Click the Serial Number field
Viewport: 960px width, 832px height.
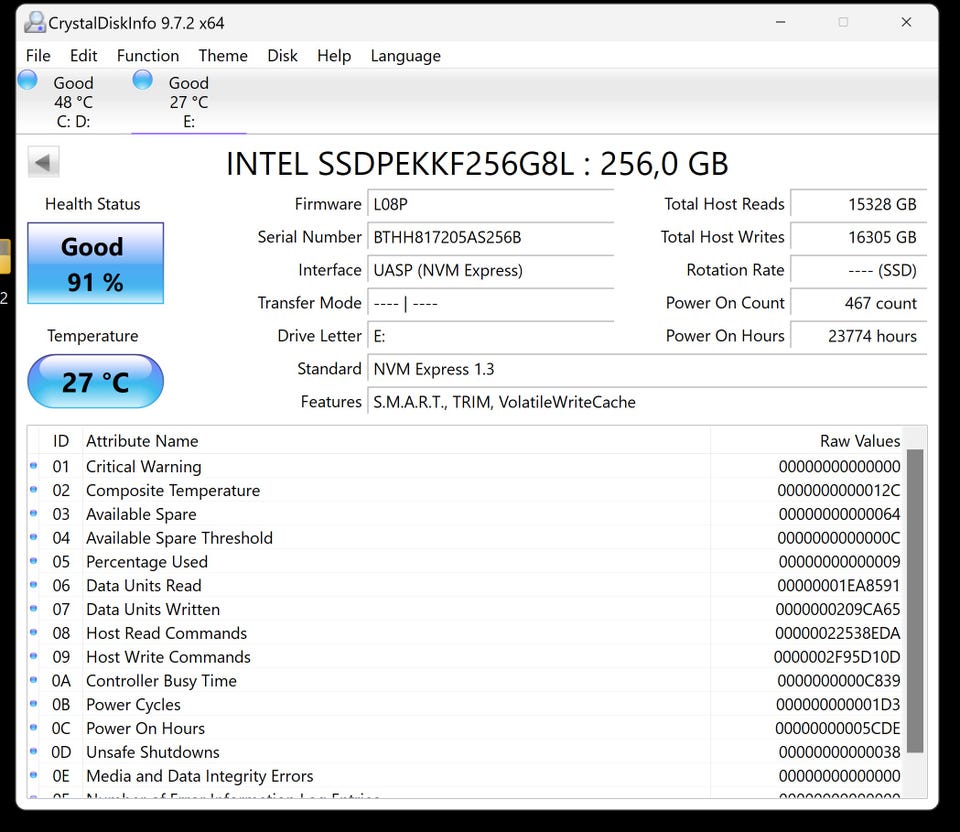(x=490, y=237)
